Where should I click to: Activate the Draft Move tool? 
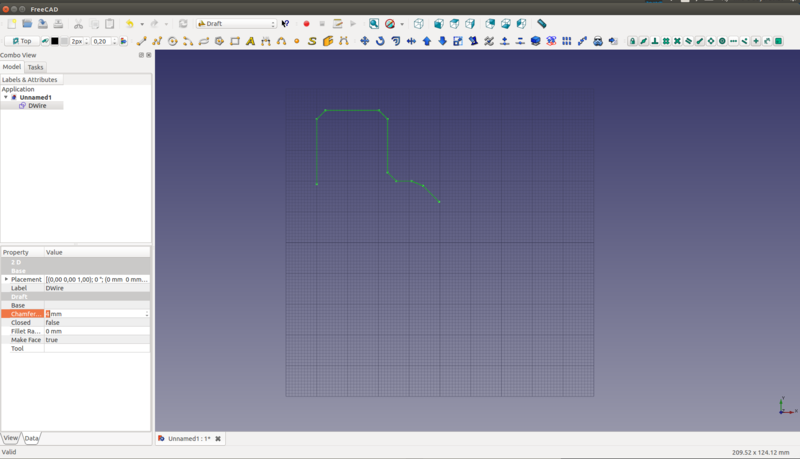pos(364,41)
